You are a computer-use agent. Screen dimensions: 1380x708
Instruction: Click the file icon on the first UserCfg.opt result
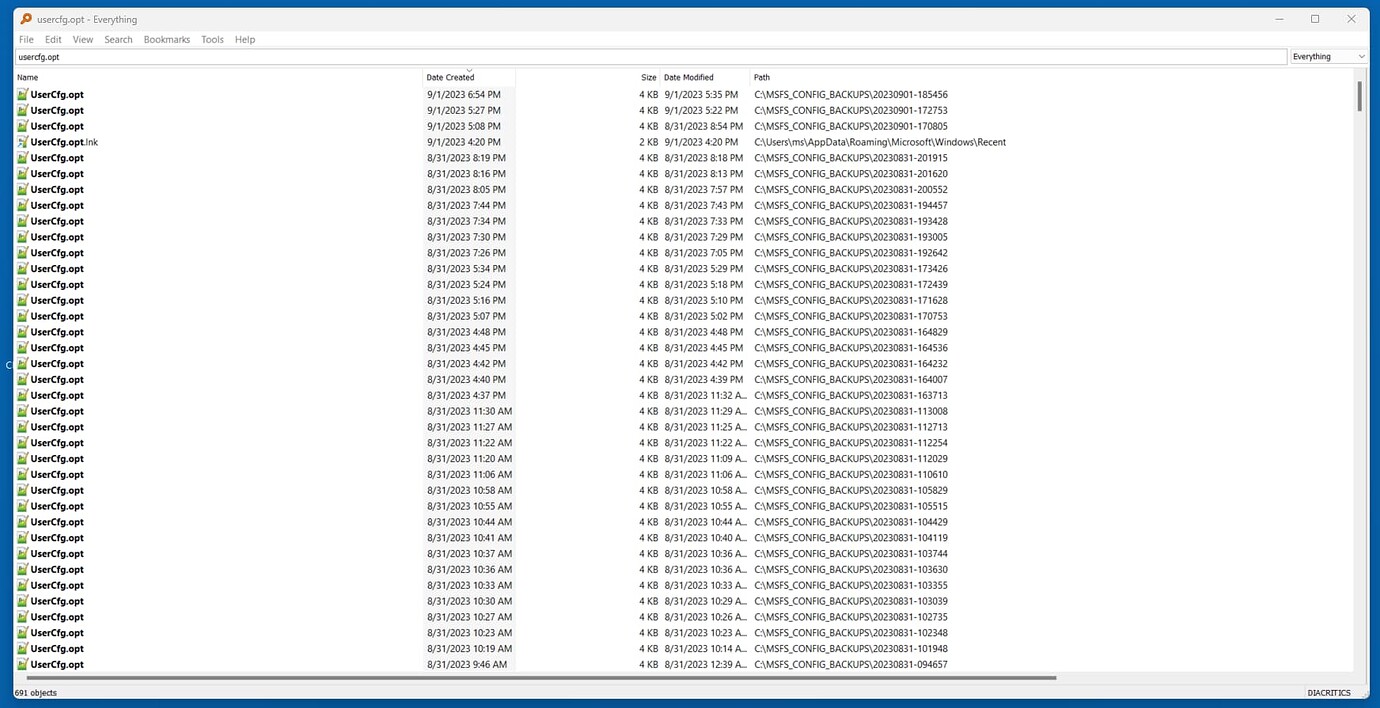pyautogui.click(x=23, y=94)
